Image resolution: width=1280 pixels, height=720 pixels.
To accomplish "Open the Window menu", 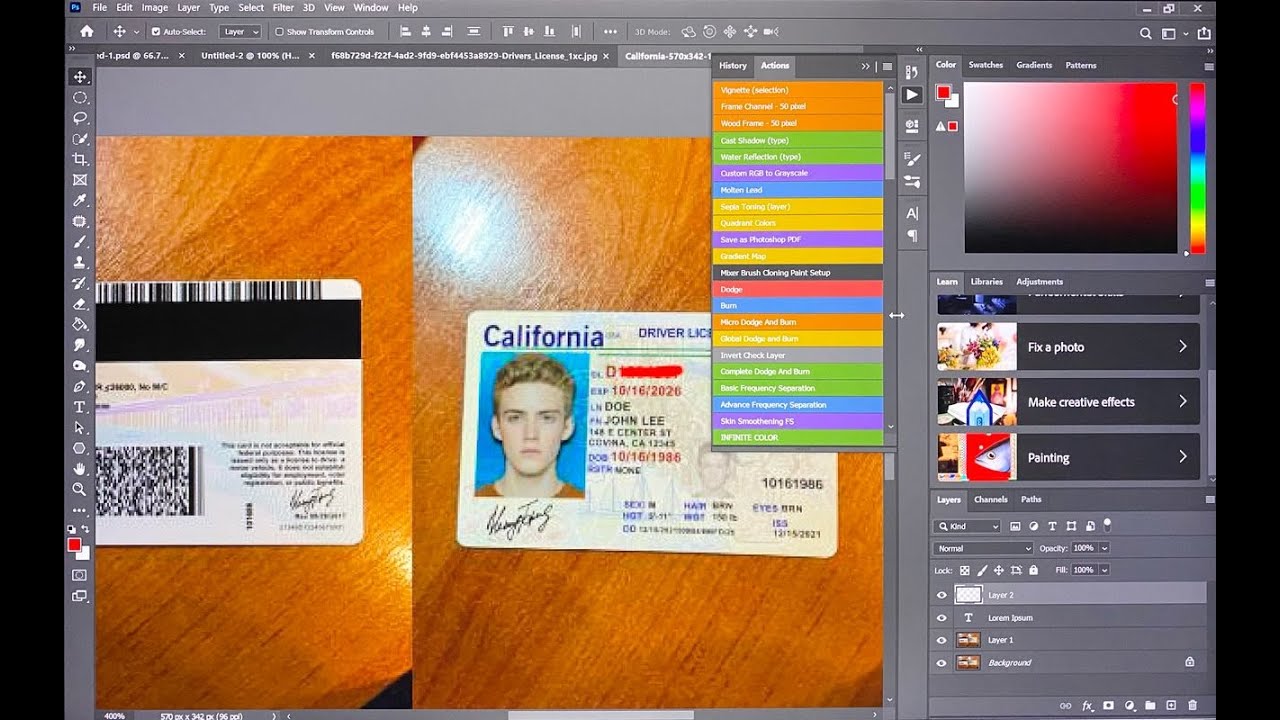I will click(370, 7).
